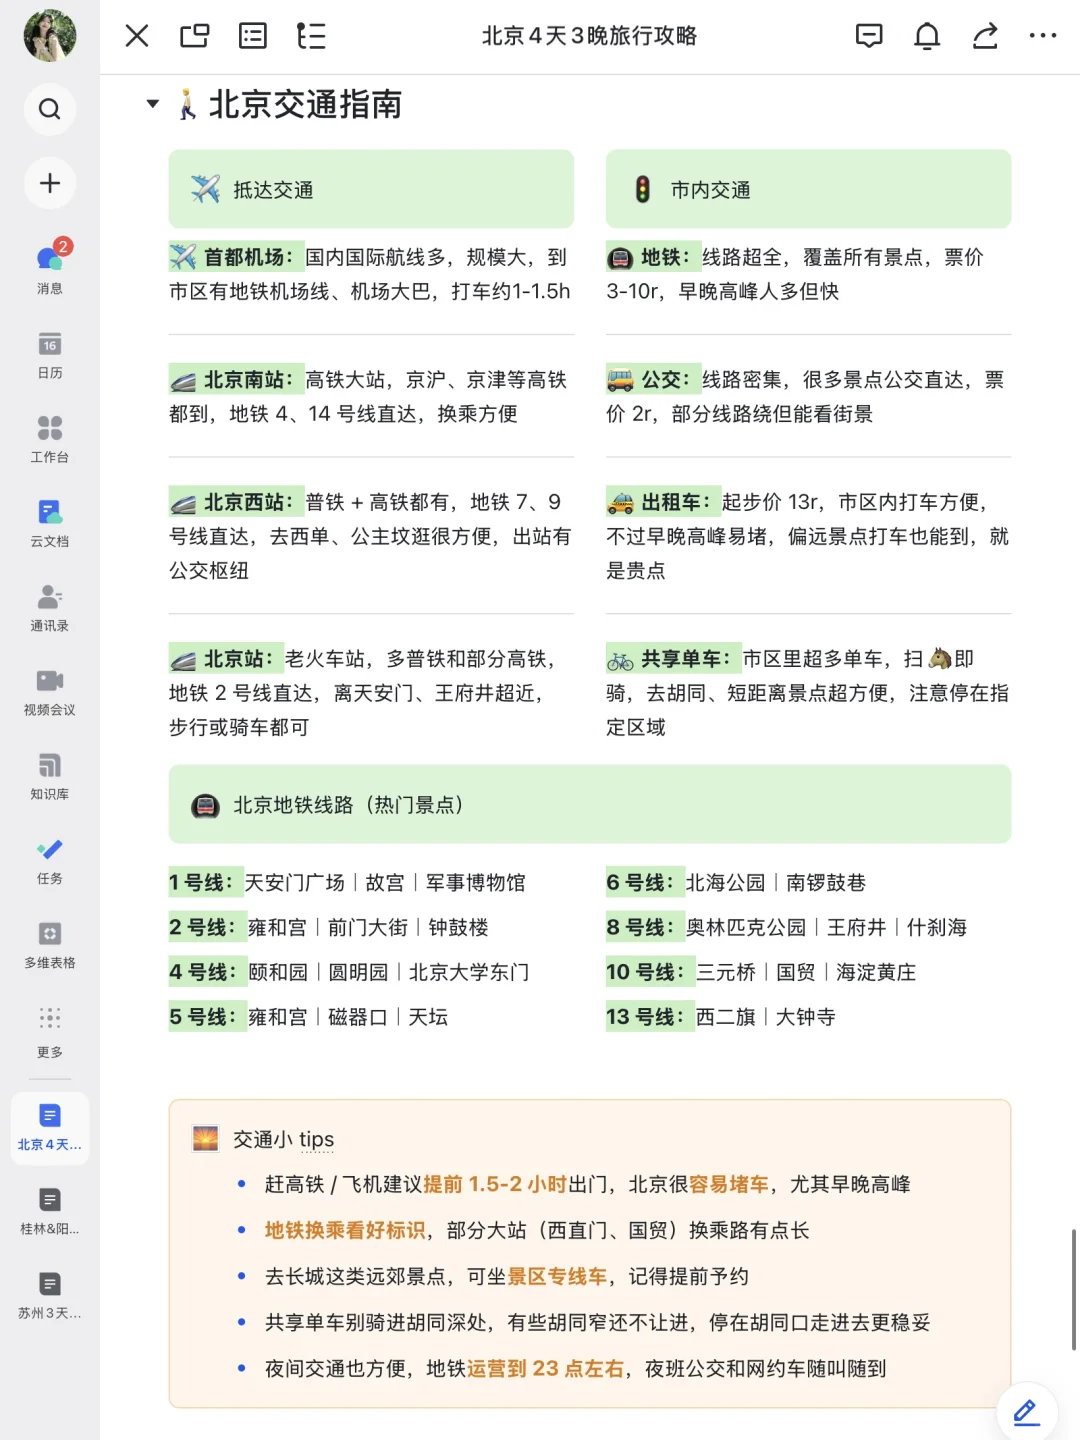This screenshot has height=1440, width=1080.
Task: Collapse the 北京交通指南 section triangle
Action: click(x=152, y=103)
